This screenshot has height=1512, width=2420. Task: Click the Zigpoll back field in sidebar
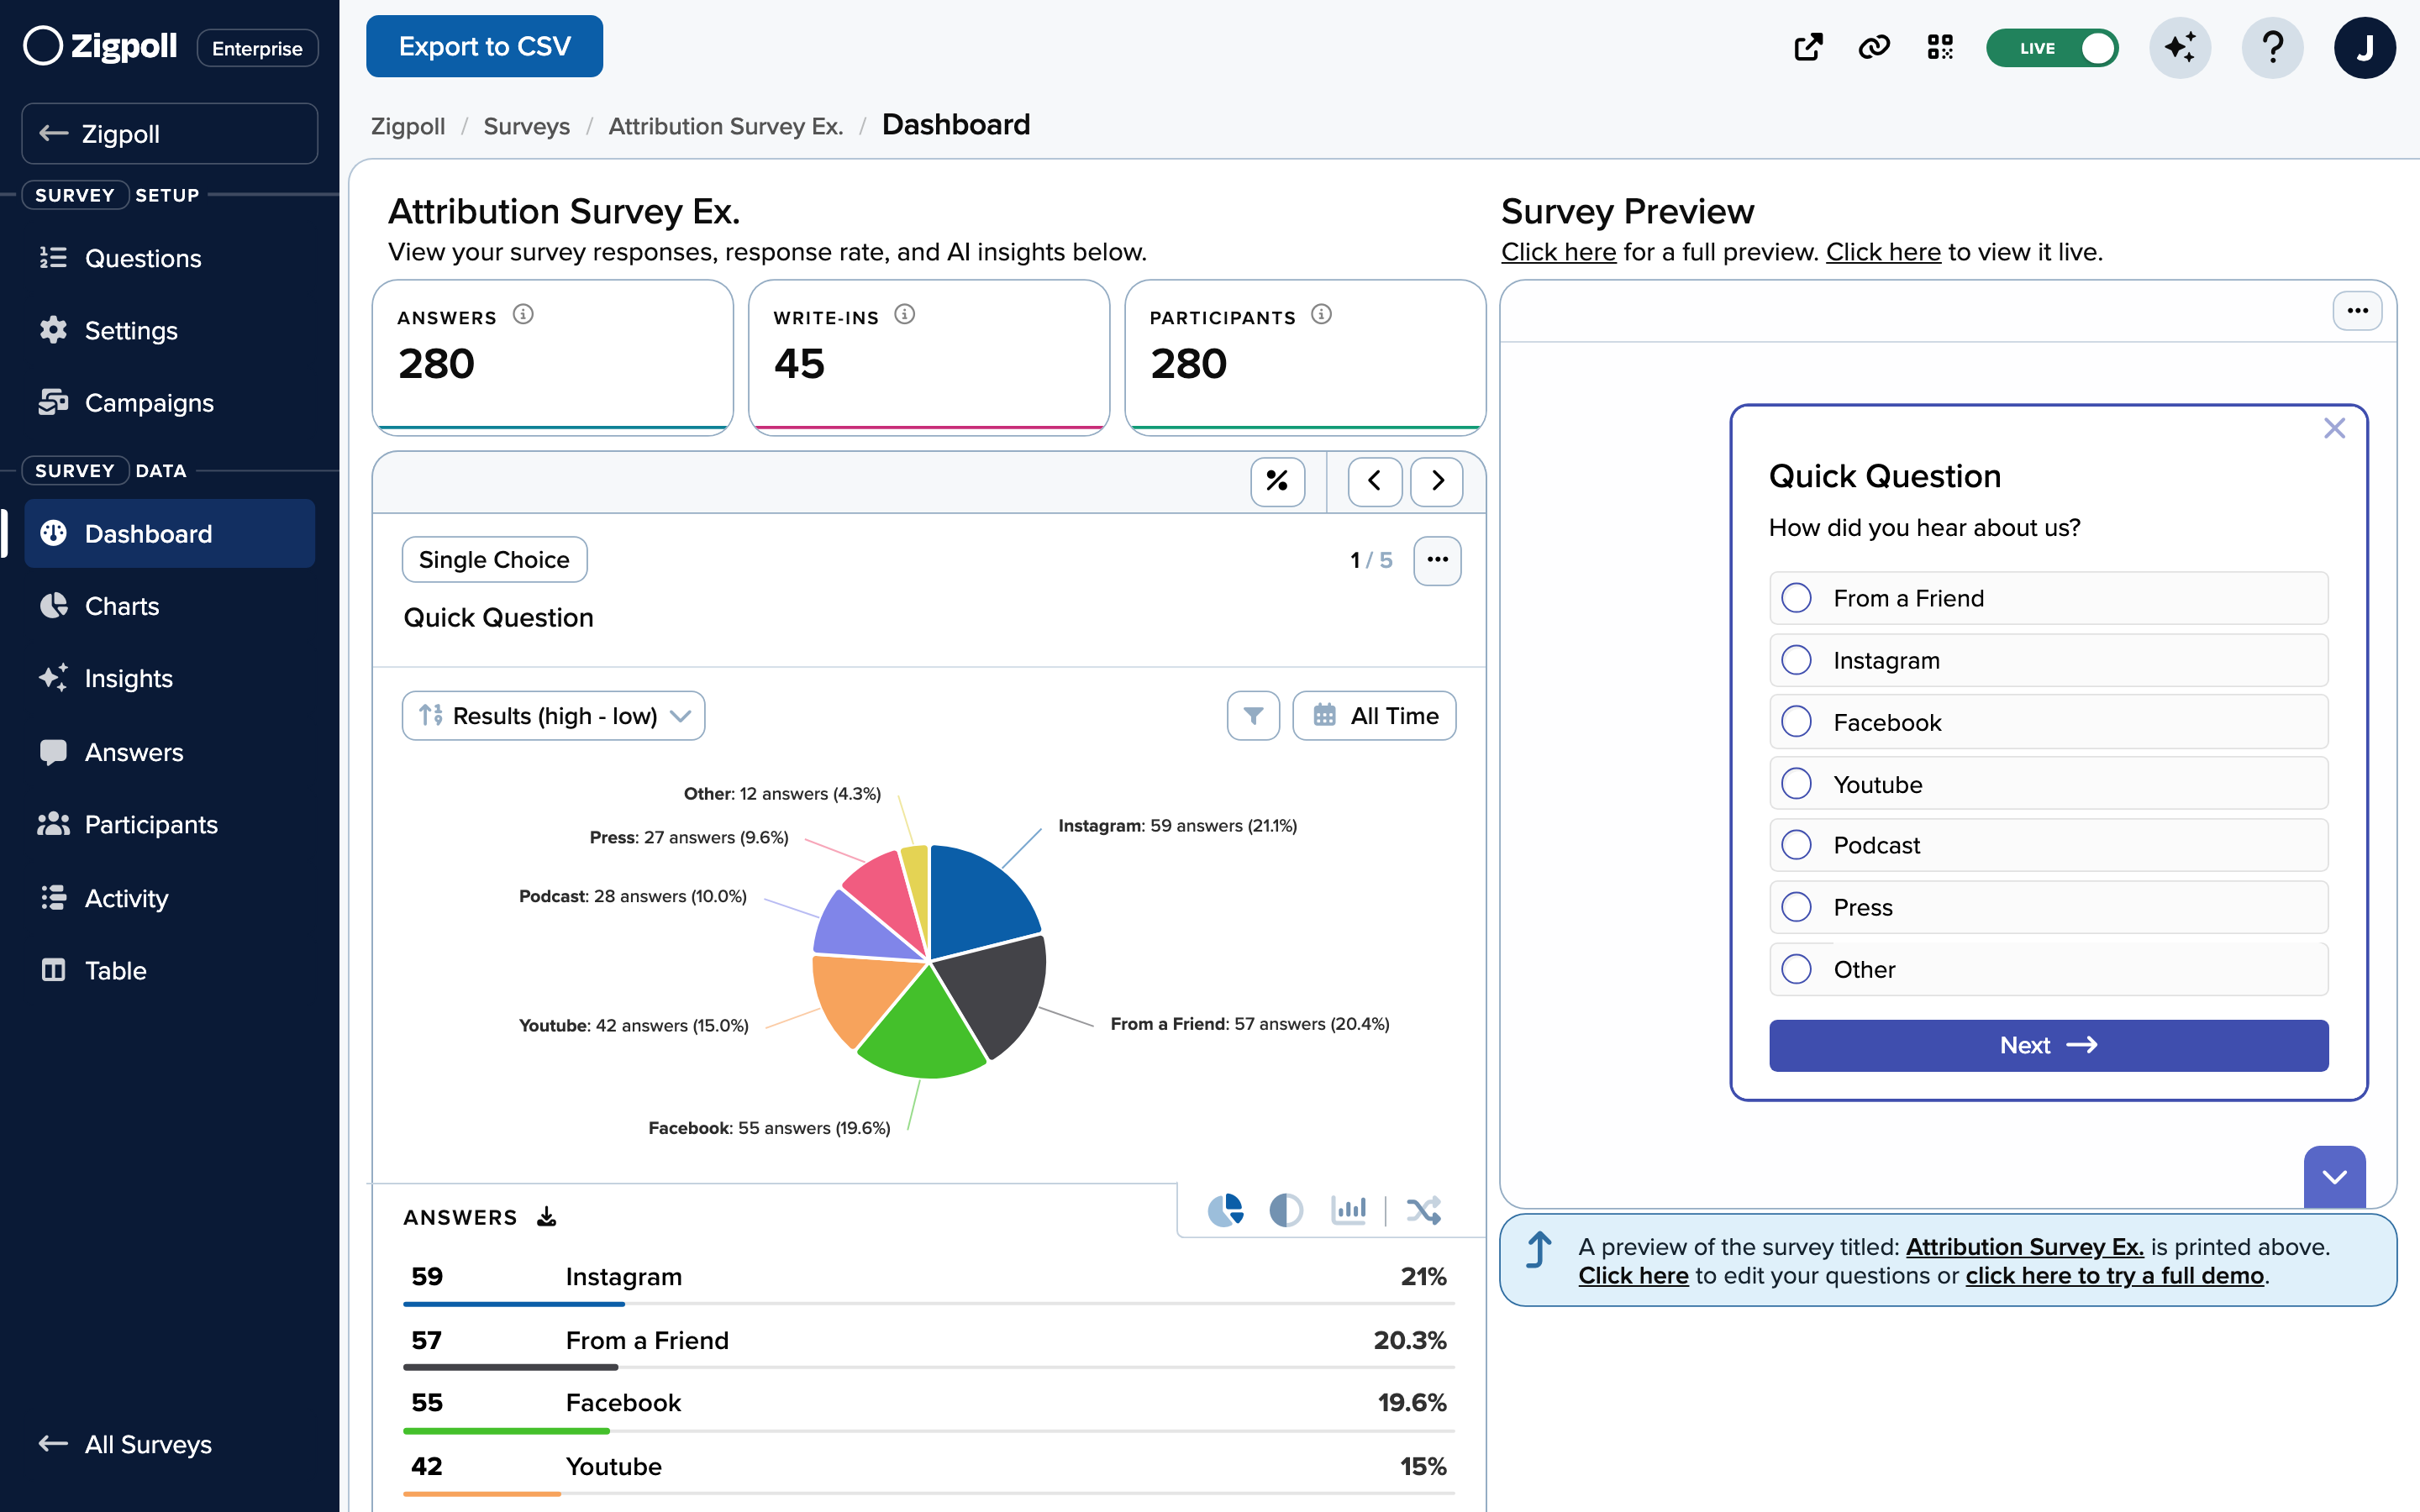[170, 133]
